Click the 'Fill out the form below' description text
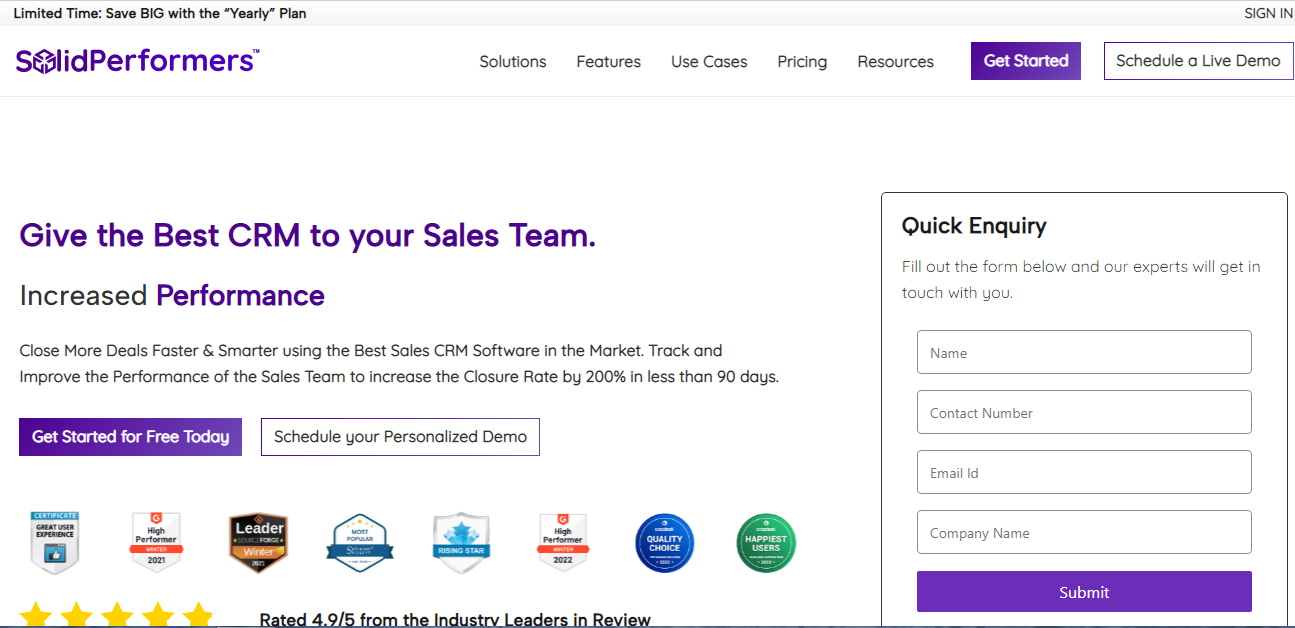 coord(1081,280)
